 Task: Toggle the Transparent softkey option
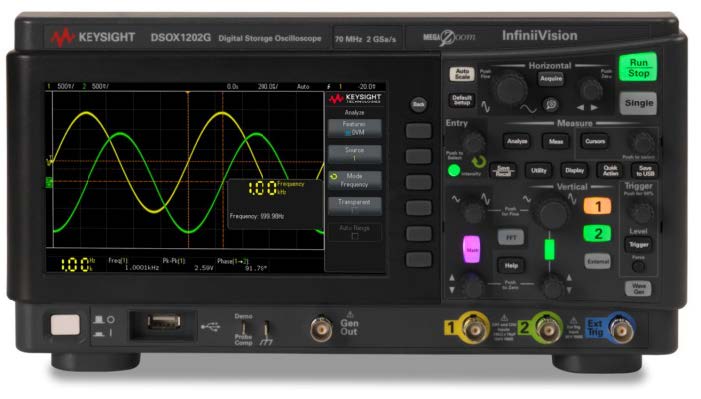(355, 206)
